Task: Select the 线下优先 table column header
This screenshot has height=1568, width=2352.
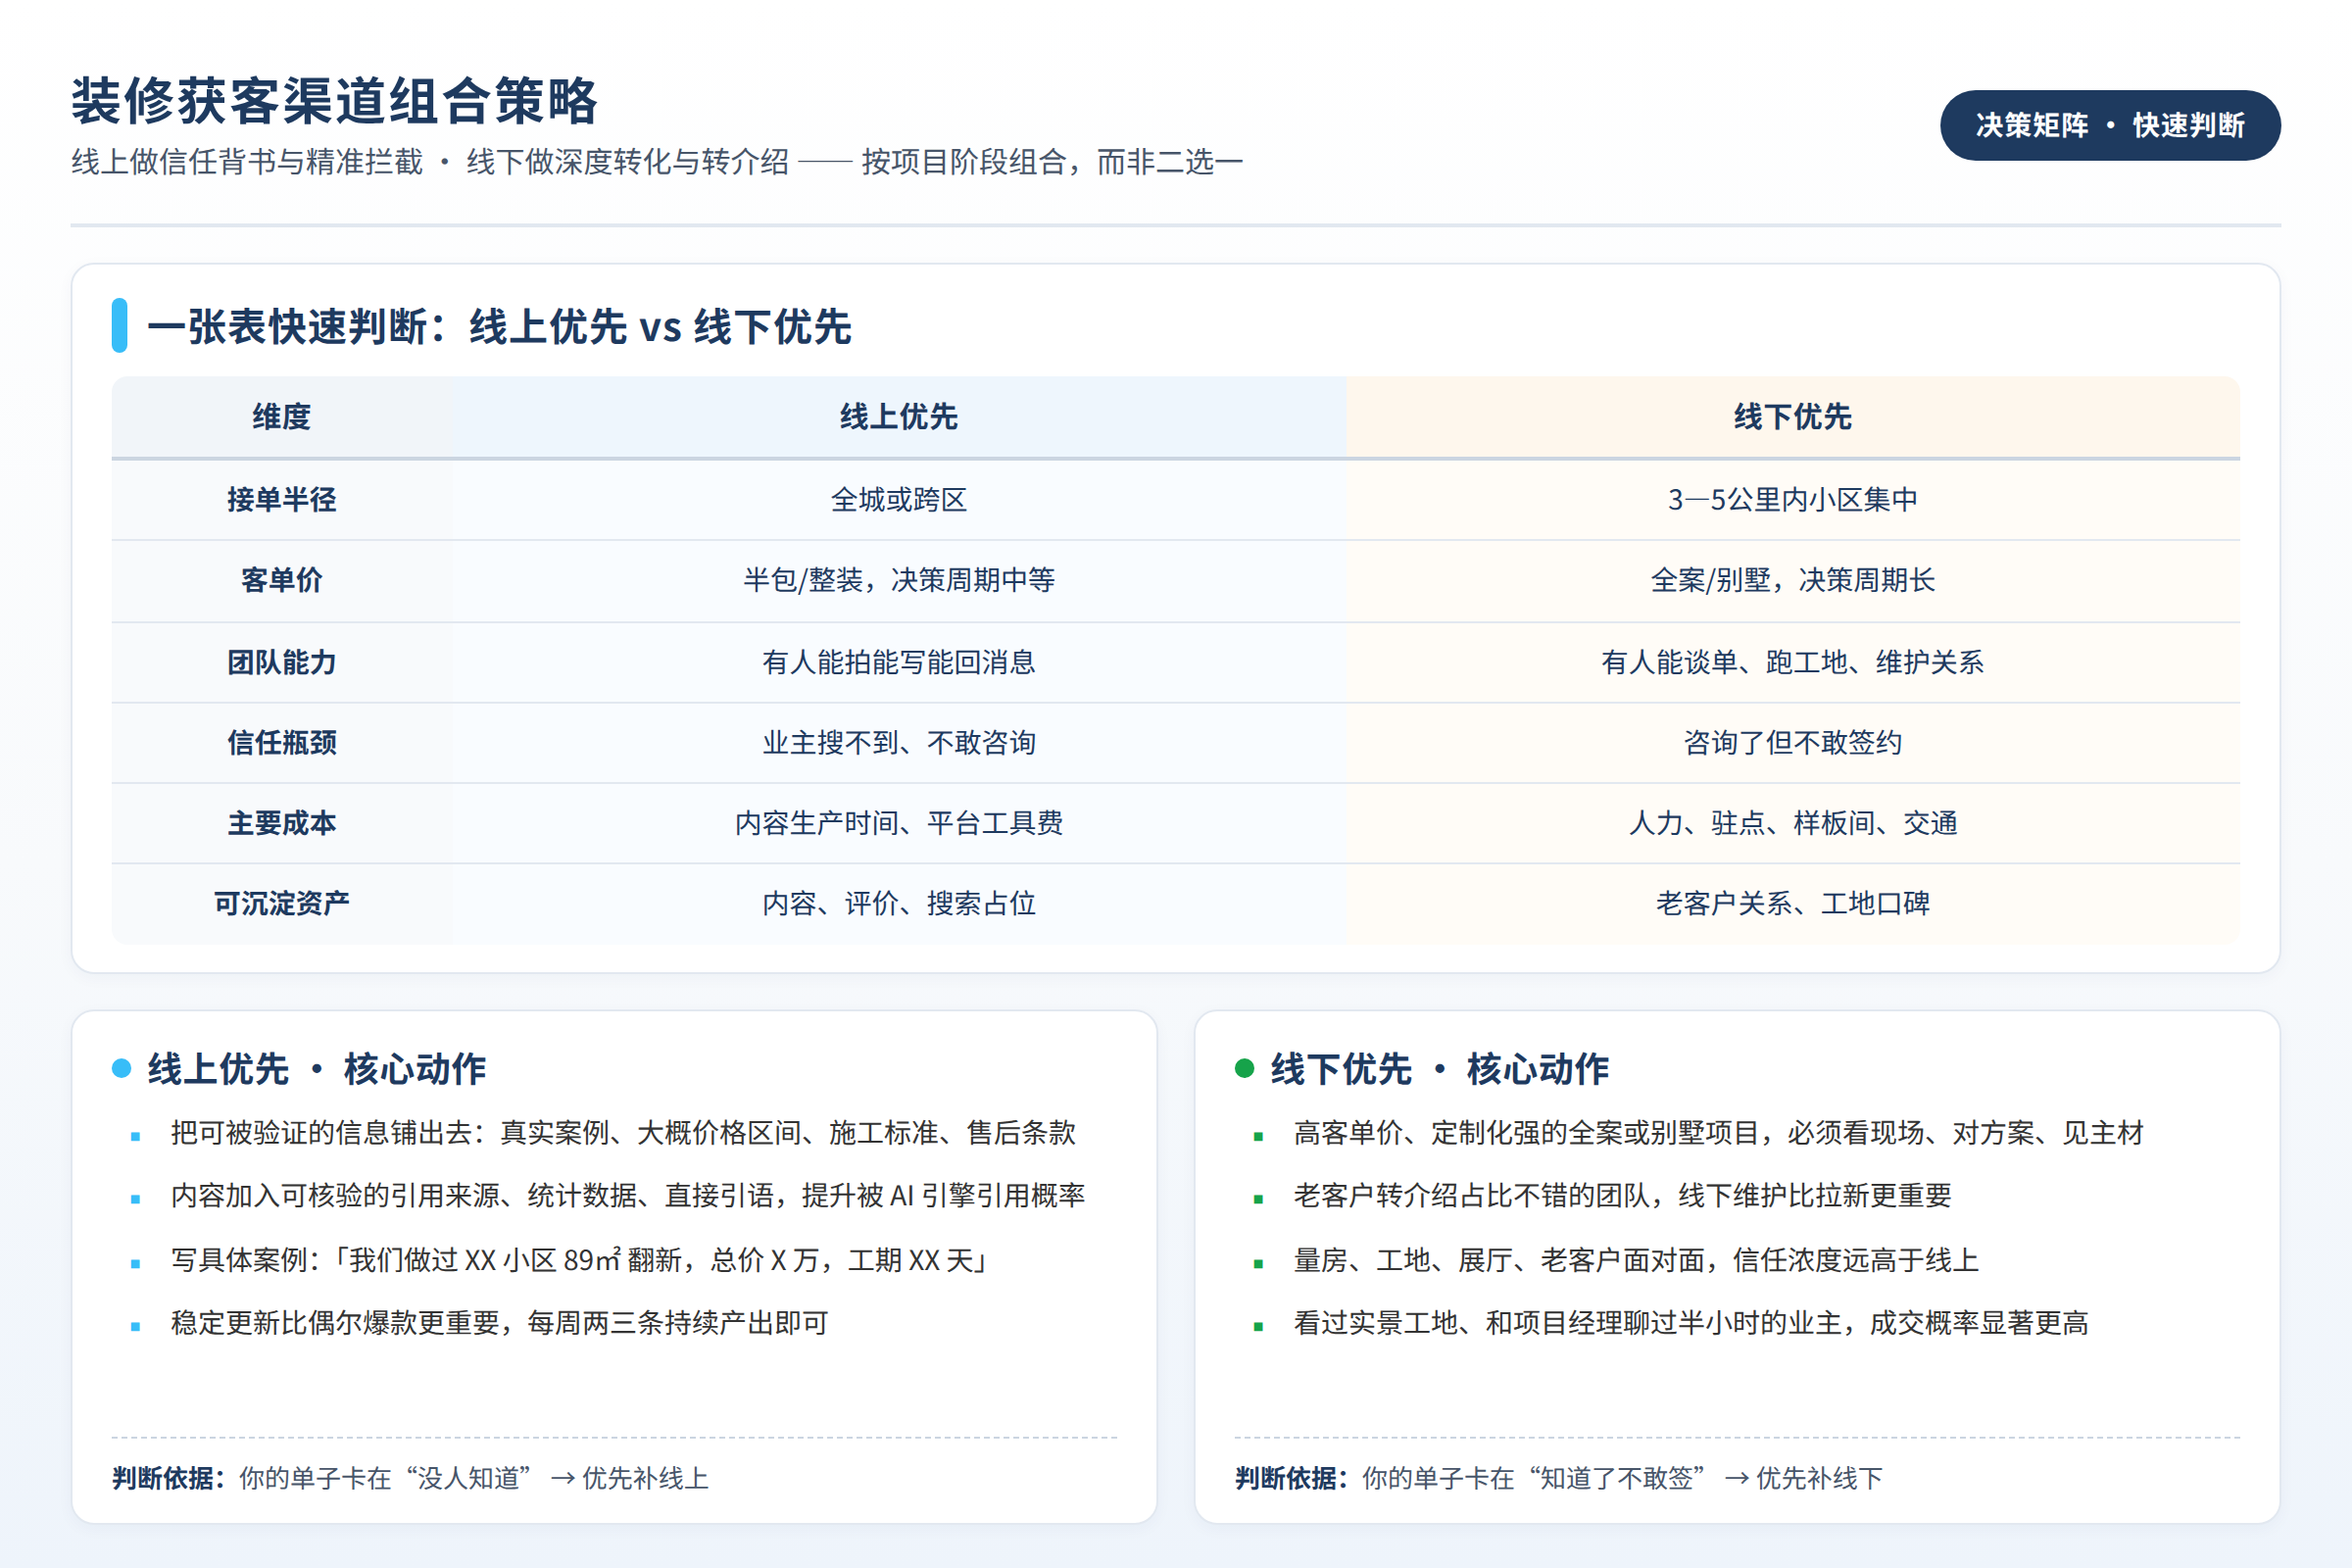Action: (1792, 417)
